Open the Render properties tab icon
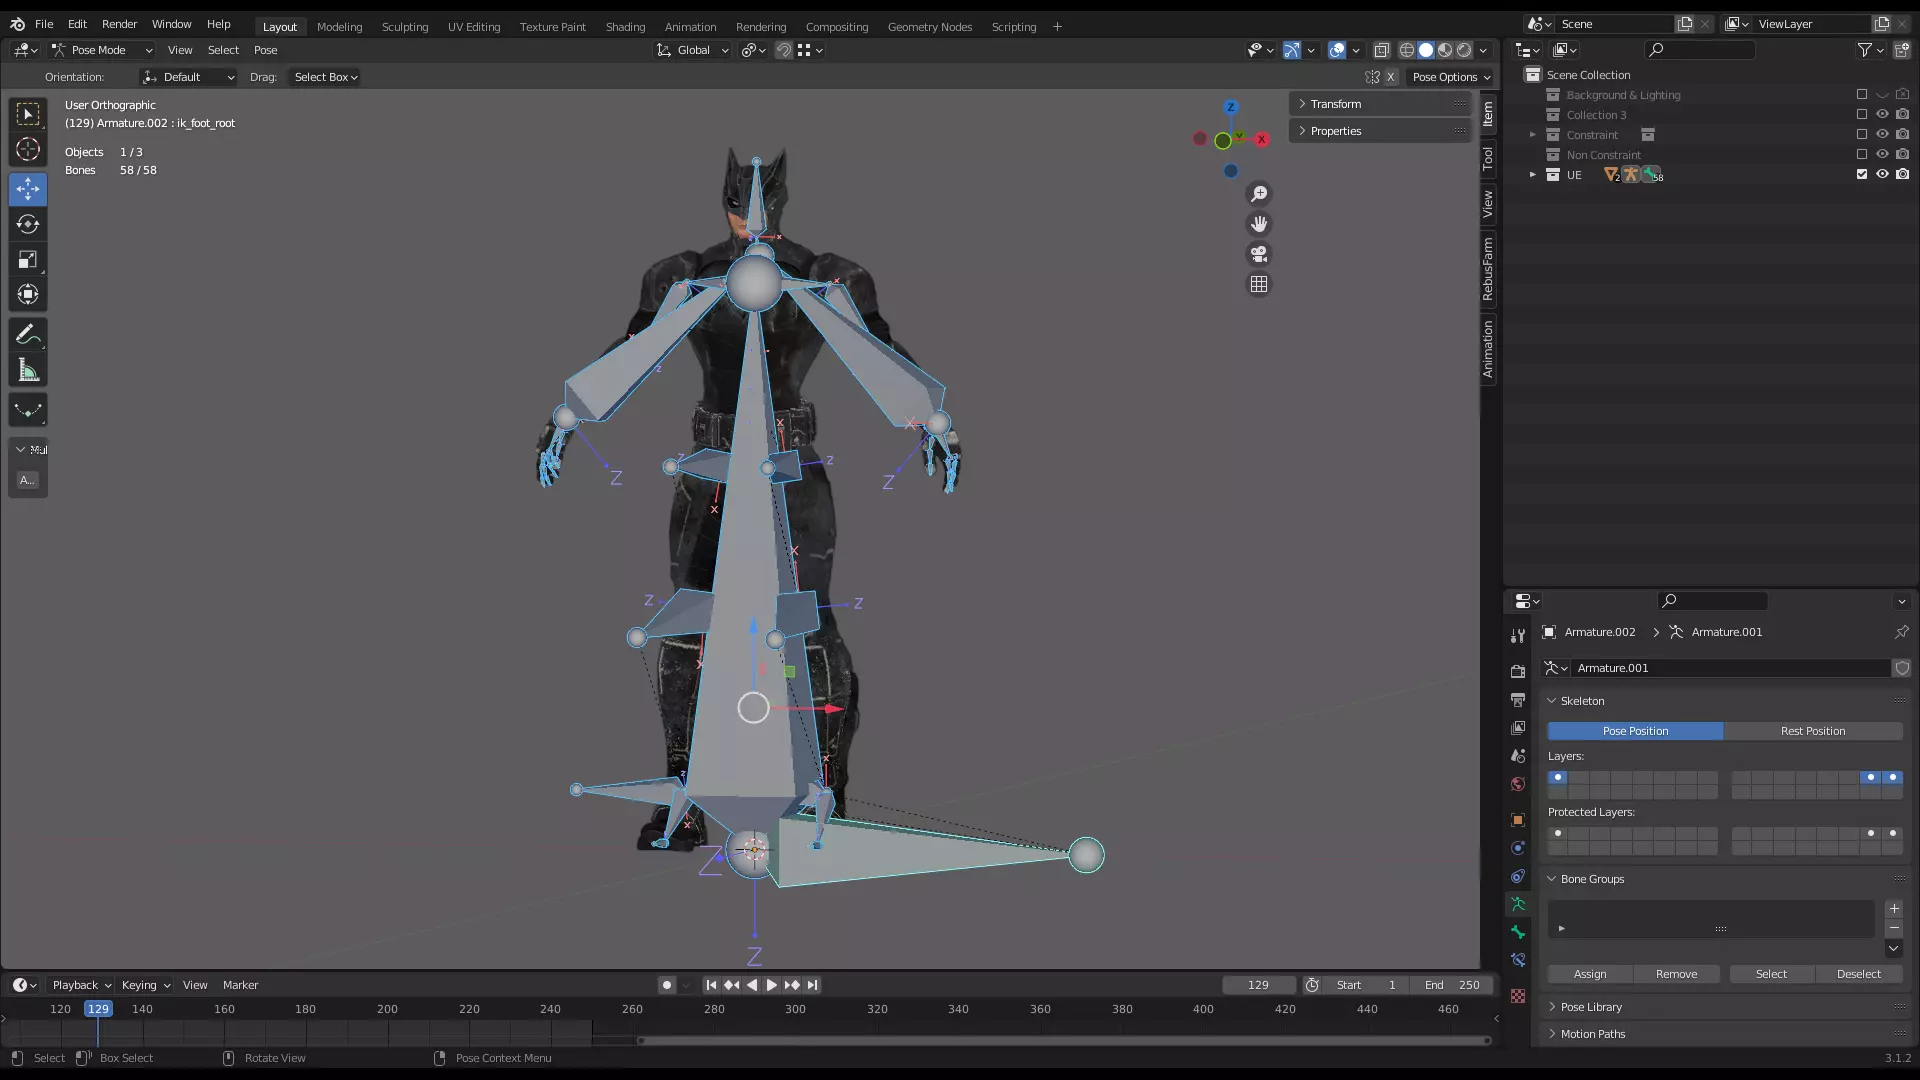The image size is (1920, 1080). click(1518, 671)
